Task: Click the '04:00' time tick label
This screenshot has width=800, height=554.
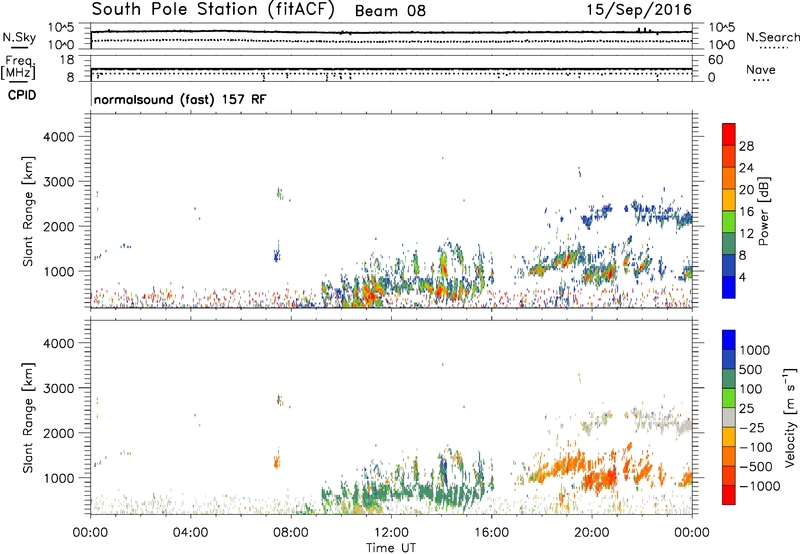Action: [x=190, y=533]
